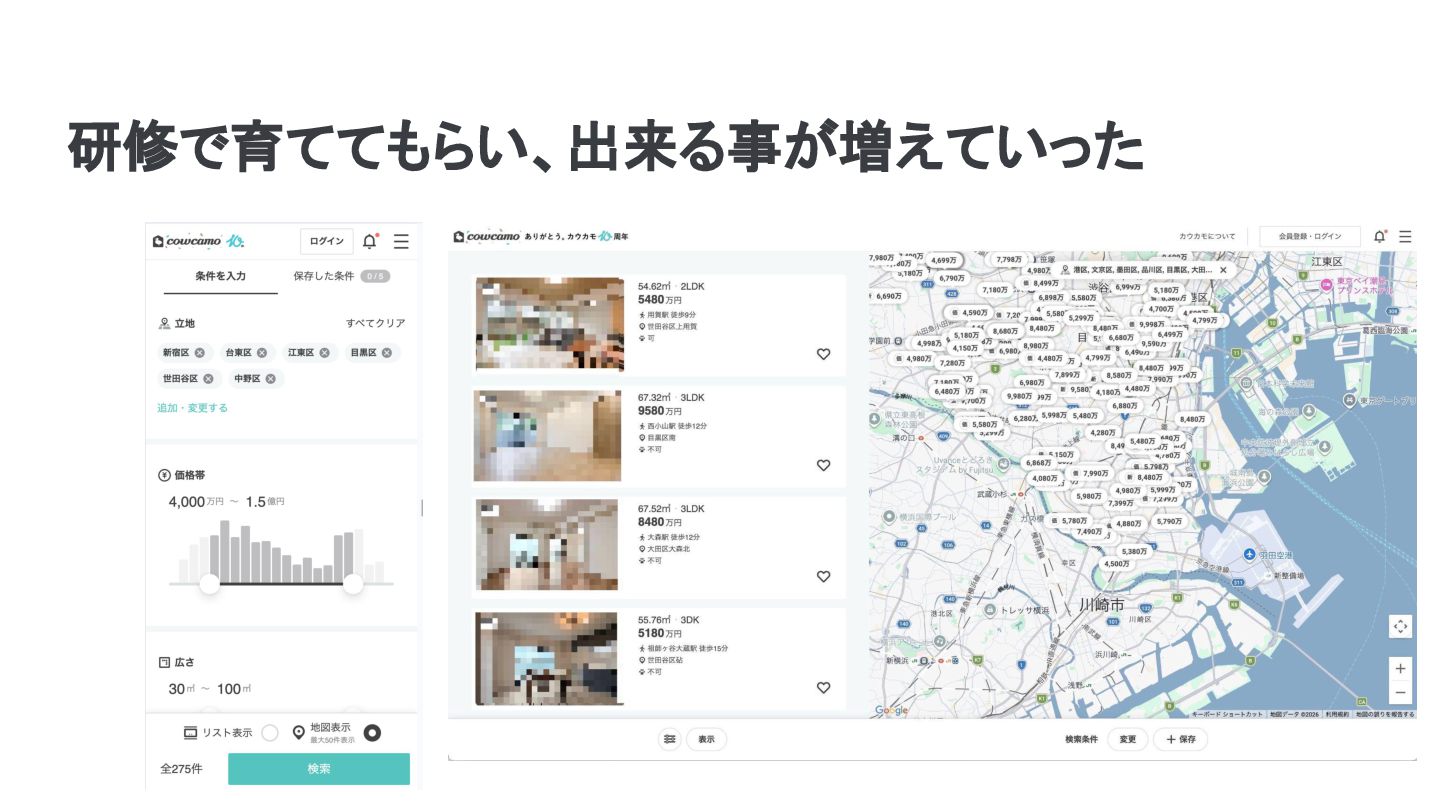Click the 会員登録・ログイン button
The image size is (1440, 810).
1309,237
